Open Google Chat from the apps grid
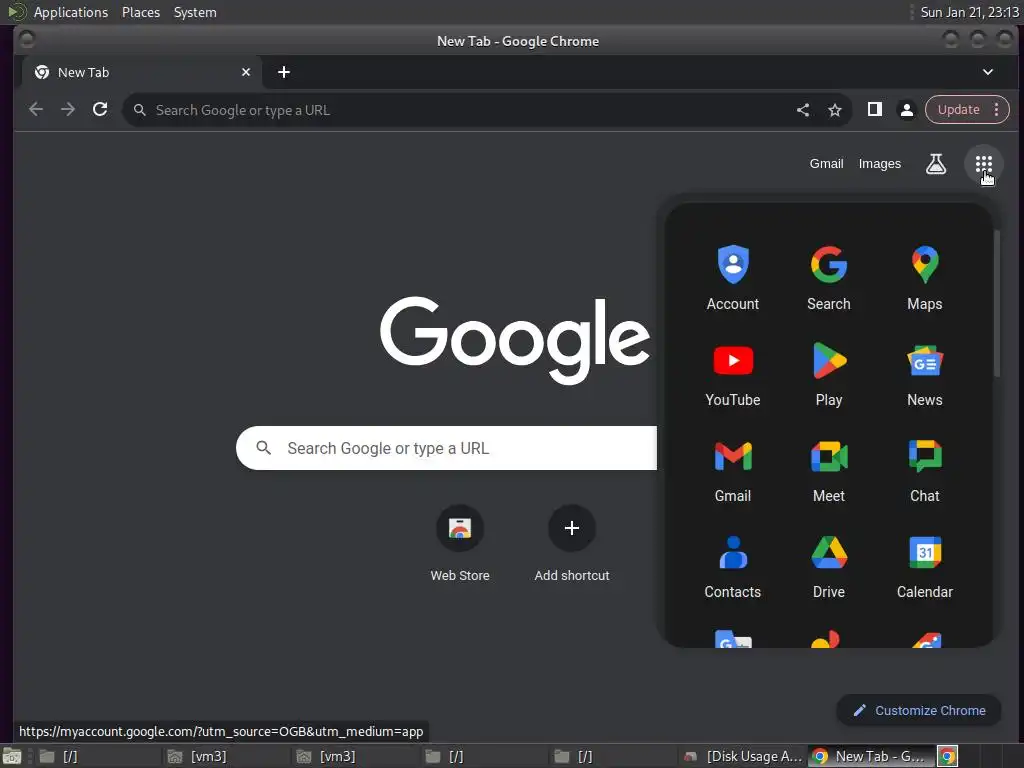Viewport: 1024px width, 768px height. pyautogui.click(x=925, y=470)
